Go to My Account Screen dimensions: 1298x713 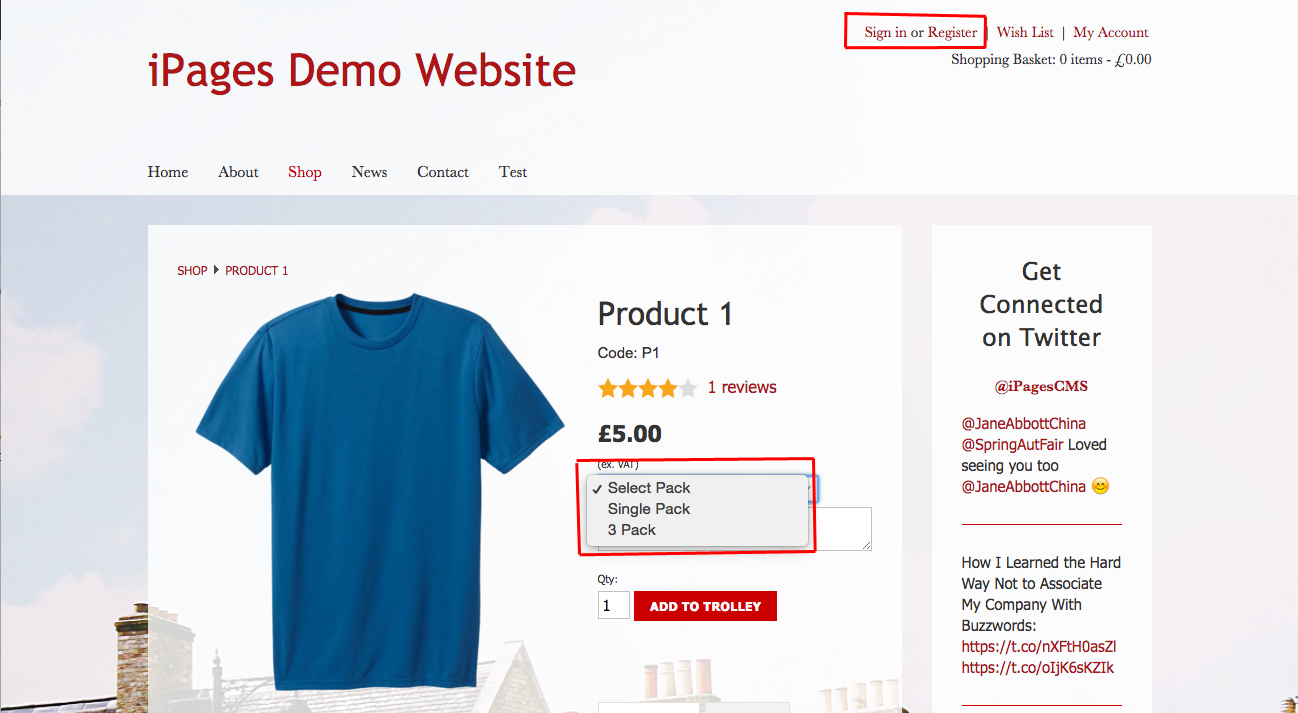[x=1110, y=32]
